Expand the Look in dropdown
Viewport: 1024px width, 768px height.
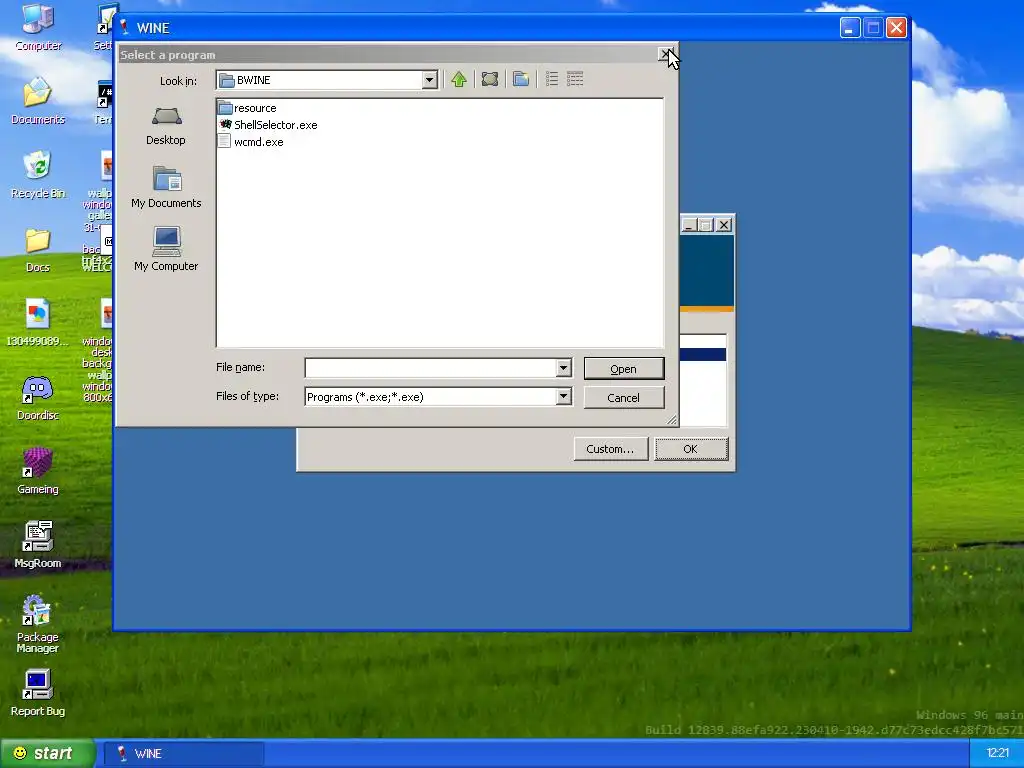[429, 80]
